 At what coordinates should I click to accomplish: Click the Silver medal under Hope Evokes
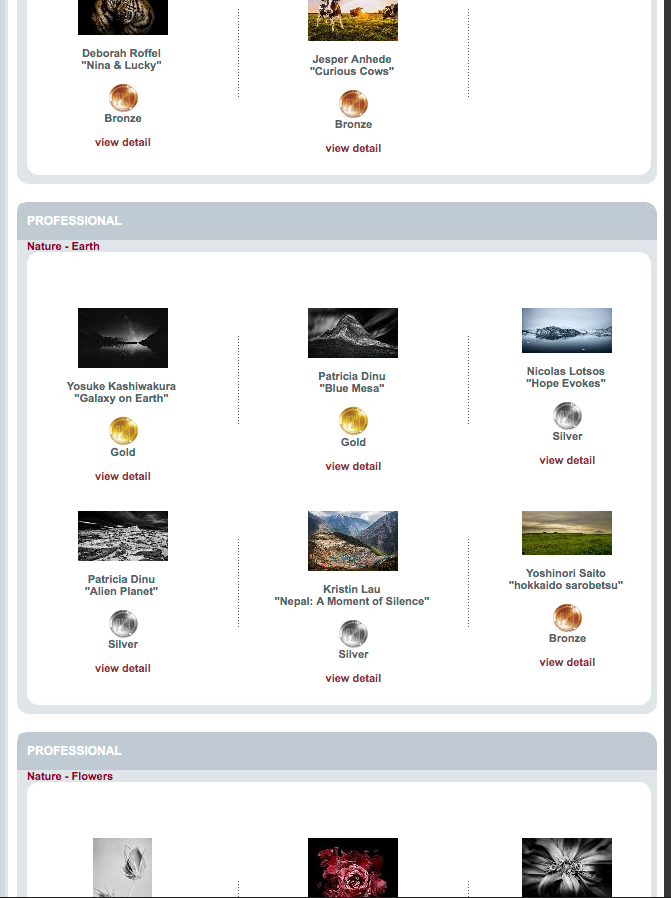pyautogui.click(x=567, y=416)
